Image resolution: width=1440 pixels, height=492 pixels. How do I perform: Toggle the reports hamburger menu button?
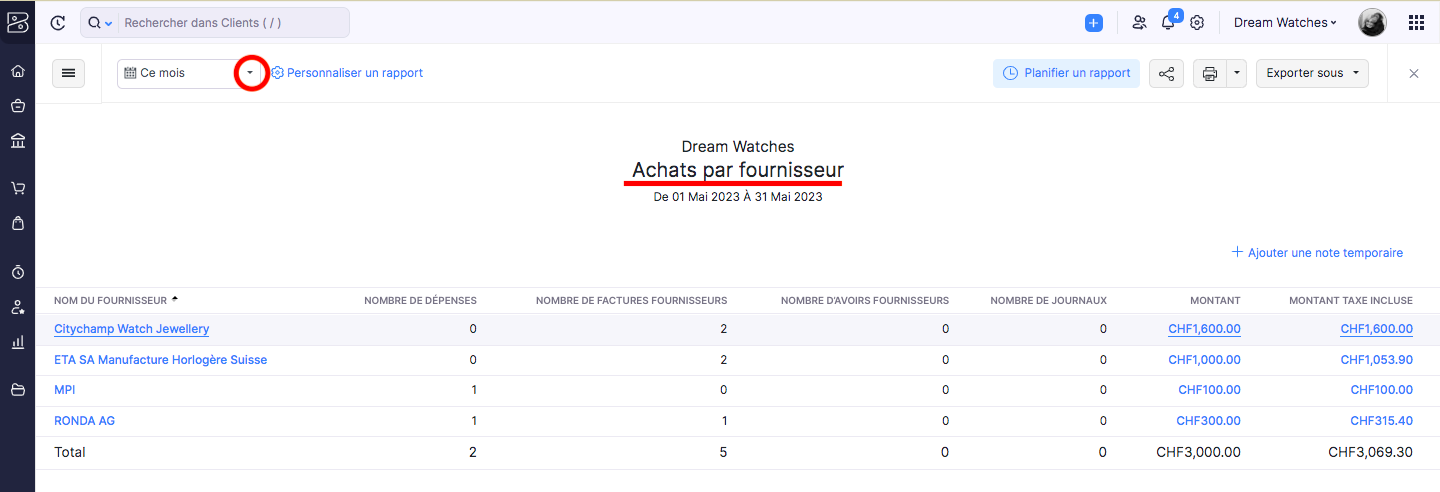click(x=69, y=73)
